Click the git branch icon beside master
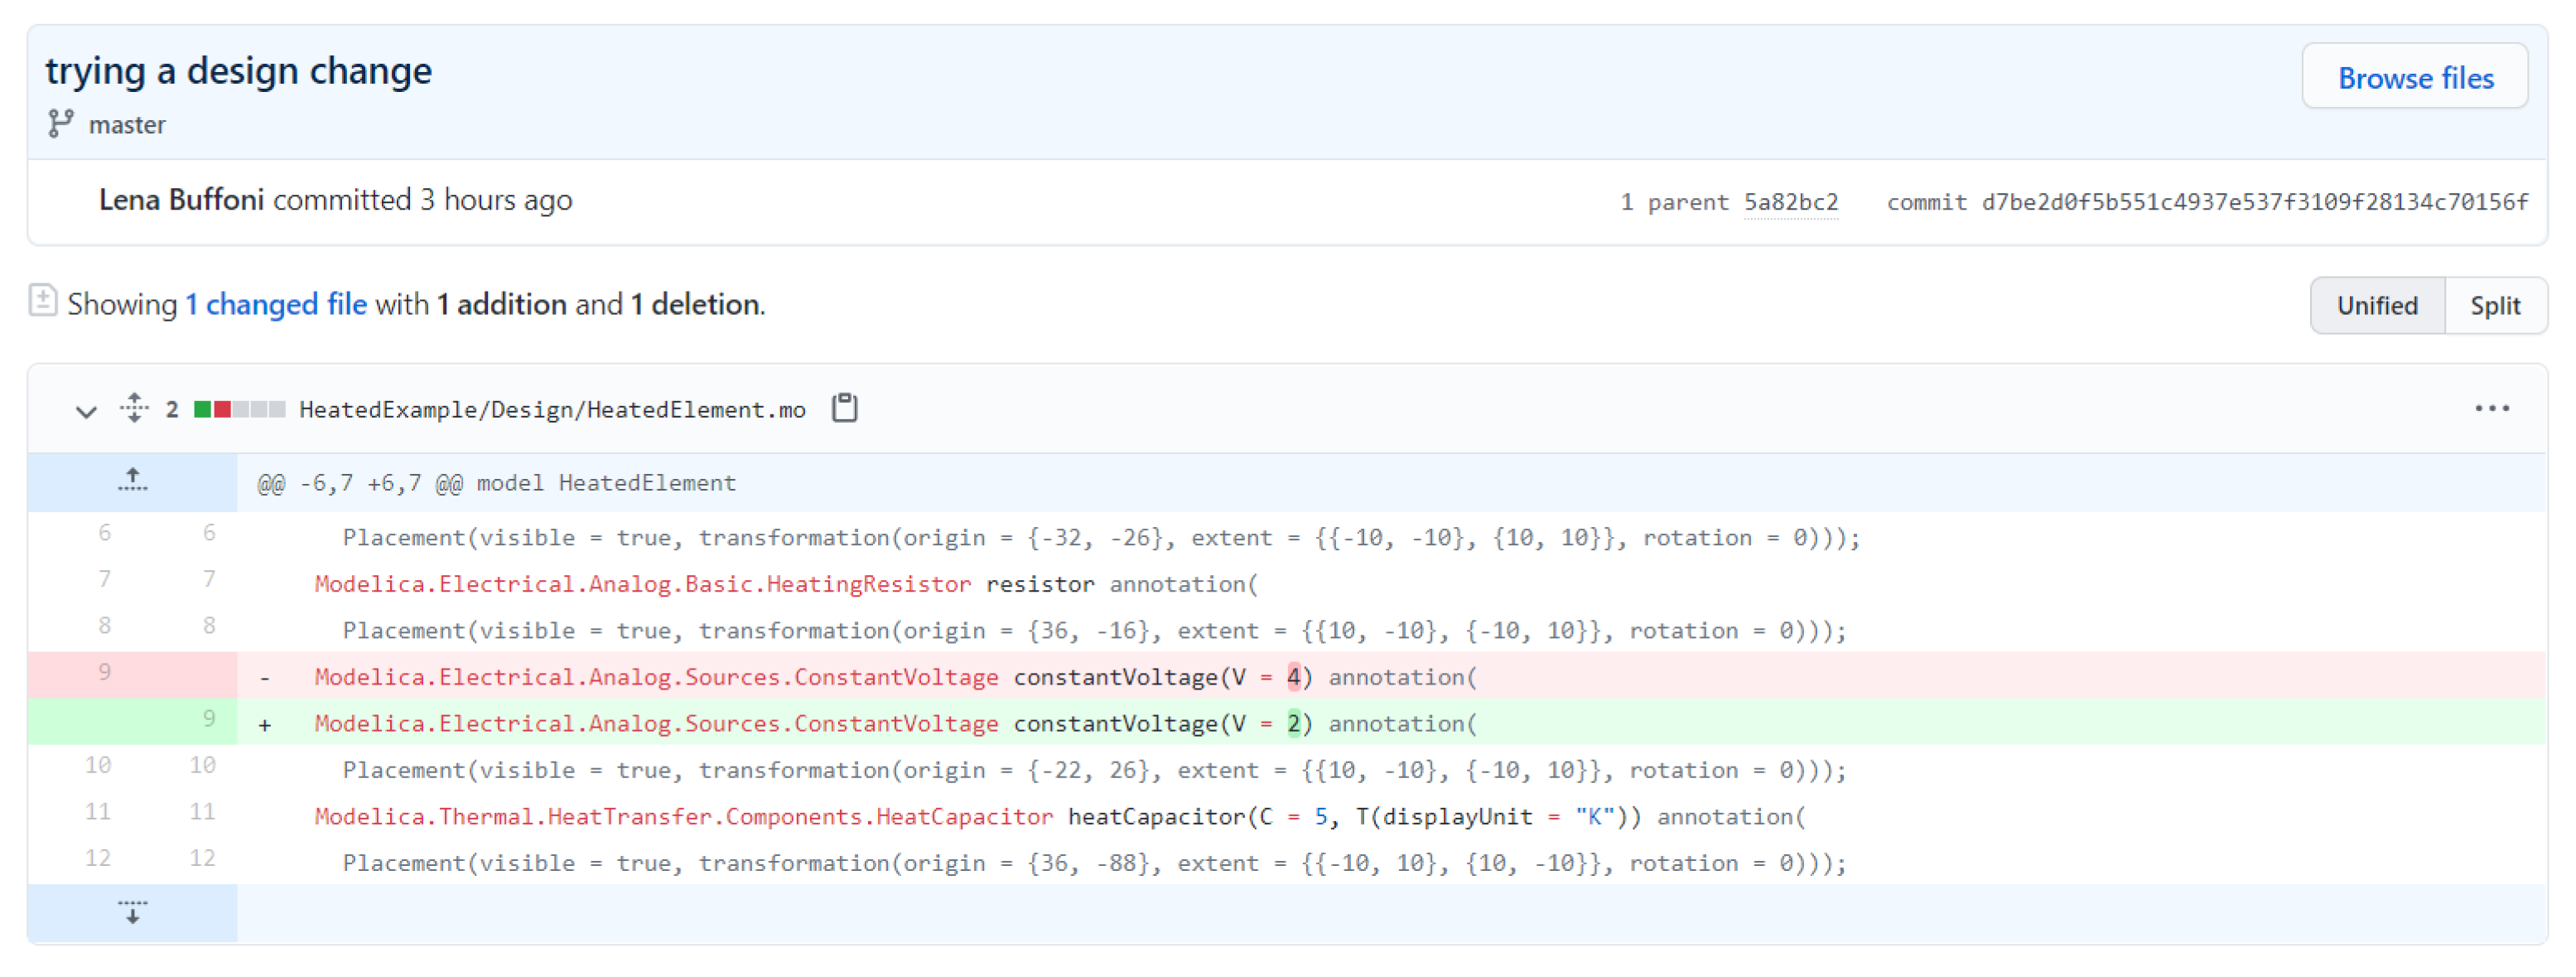Screen dimensions: 2576x977 [60, 124]
